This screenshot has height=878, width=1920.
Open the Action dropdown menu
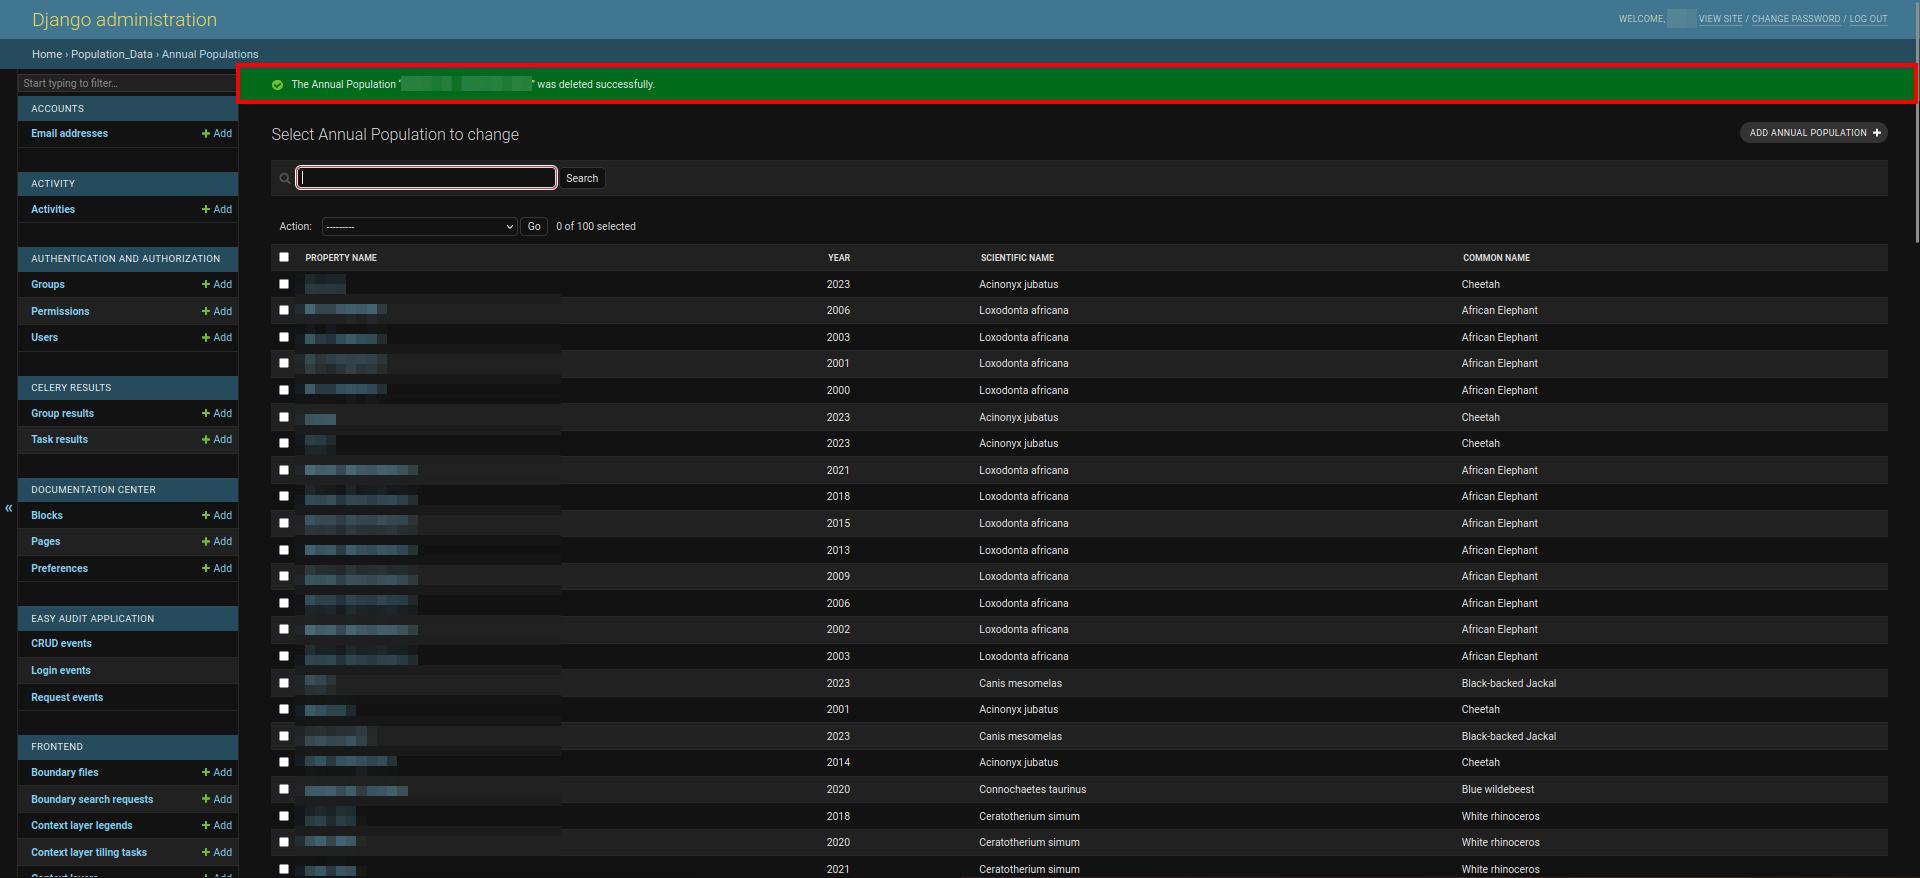[x=419, y=227]
